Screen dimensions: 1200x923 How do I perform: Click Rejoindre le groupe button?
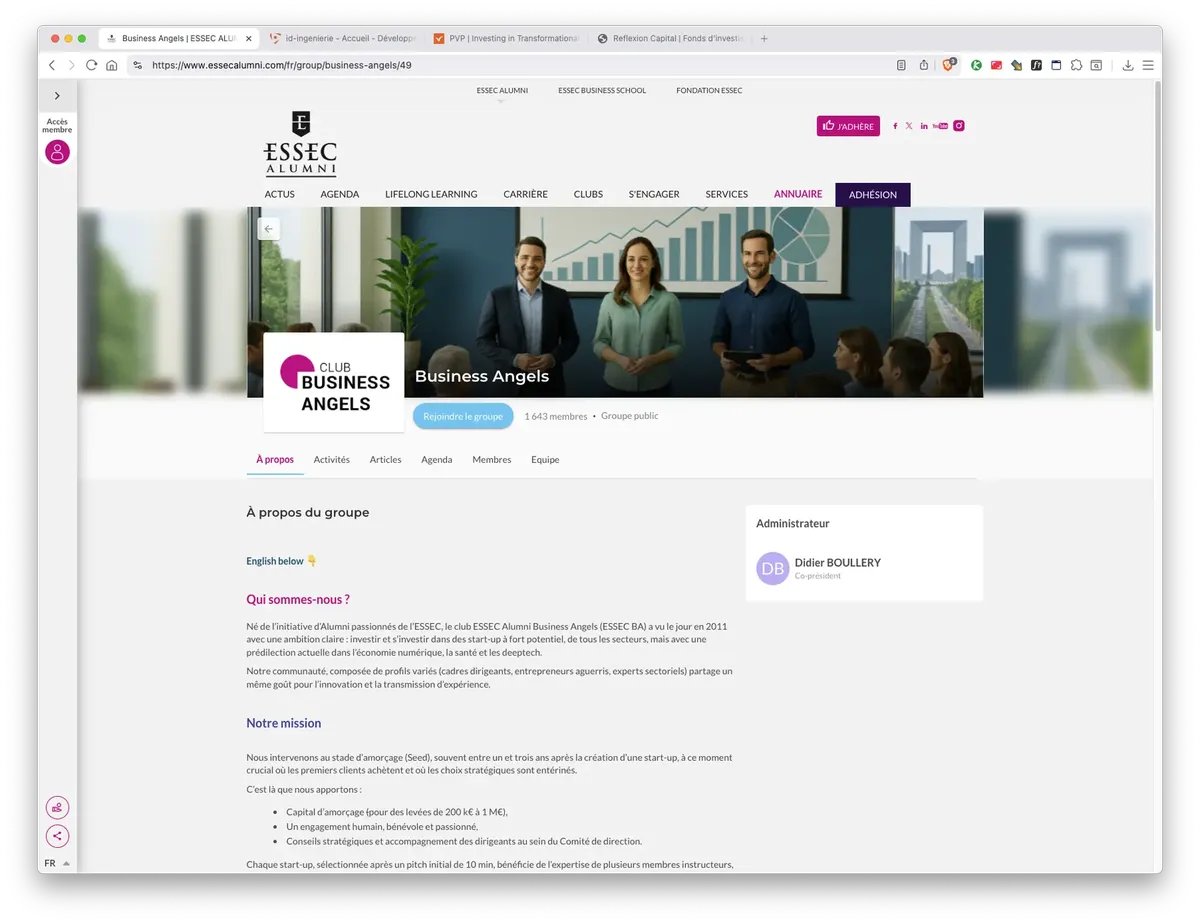click(463, 416)
